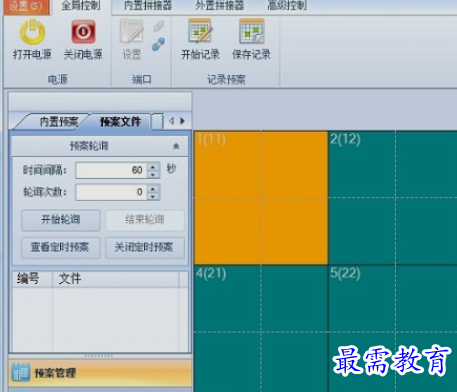This screenshot has width=457, height=392.
Task: Save record with 保存记录 icon
Action: tap(252, 31)
